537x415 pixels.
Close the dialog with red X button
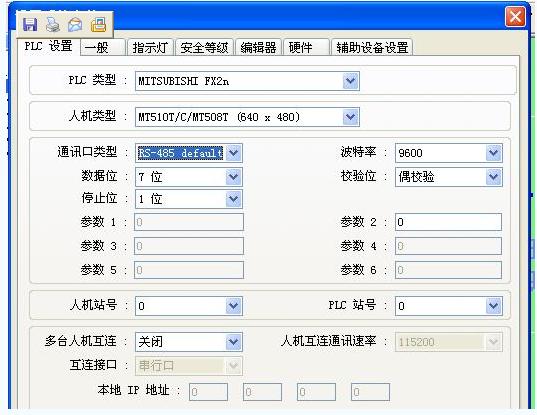515,17
